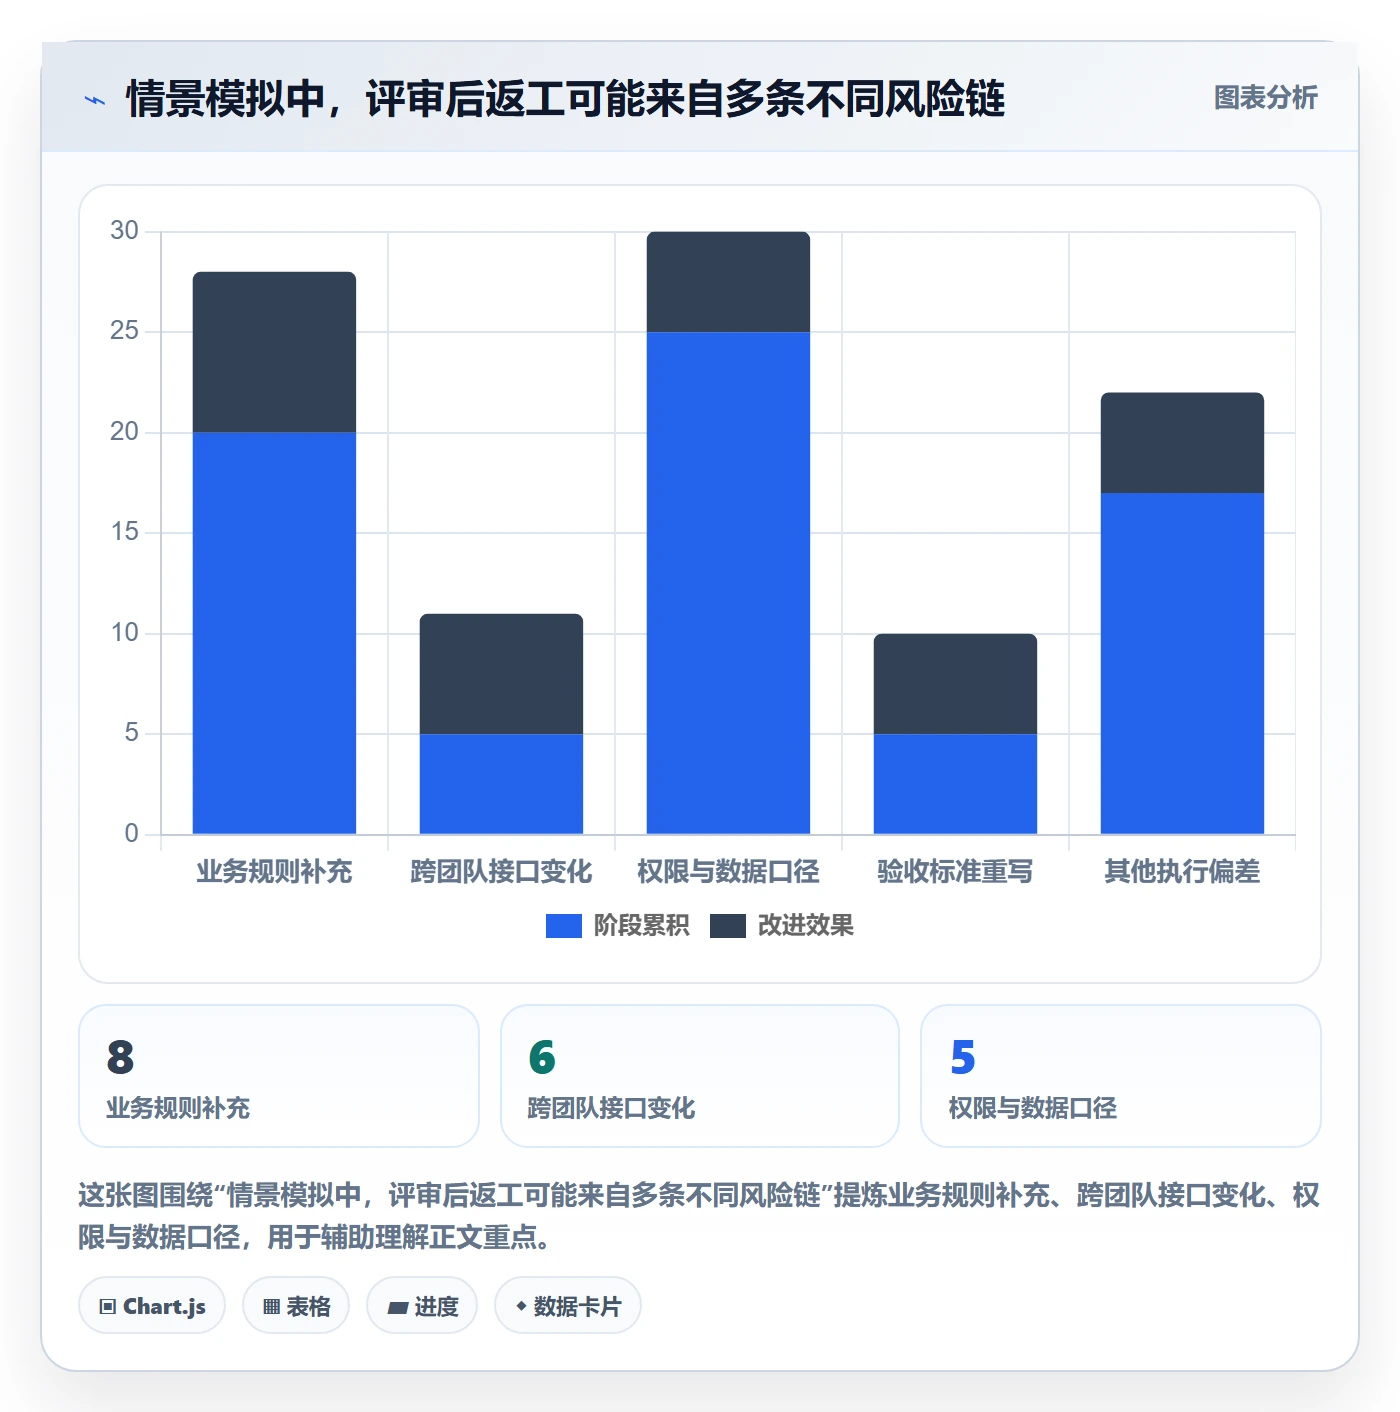1400x1412 pixels.
Task: Select the 数据卡片 tag chip
Action: [x=568, y=1306]
